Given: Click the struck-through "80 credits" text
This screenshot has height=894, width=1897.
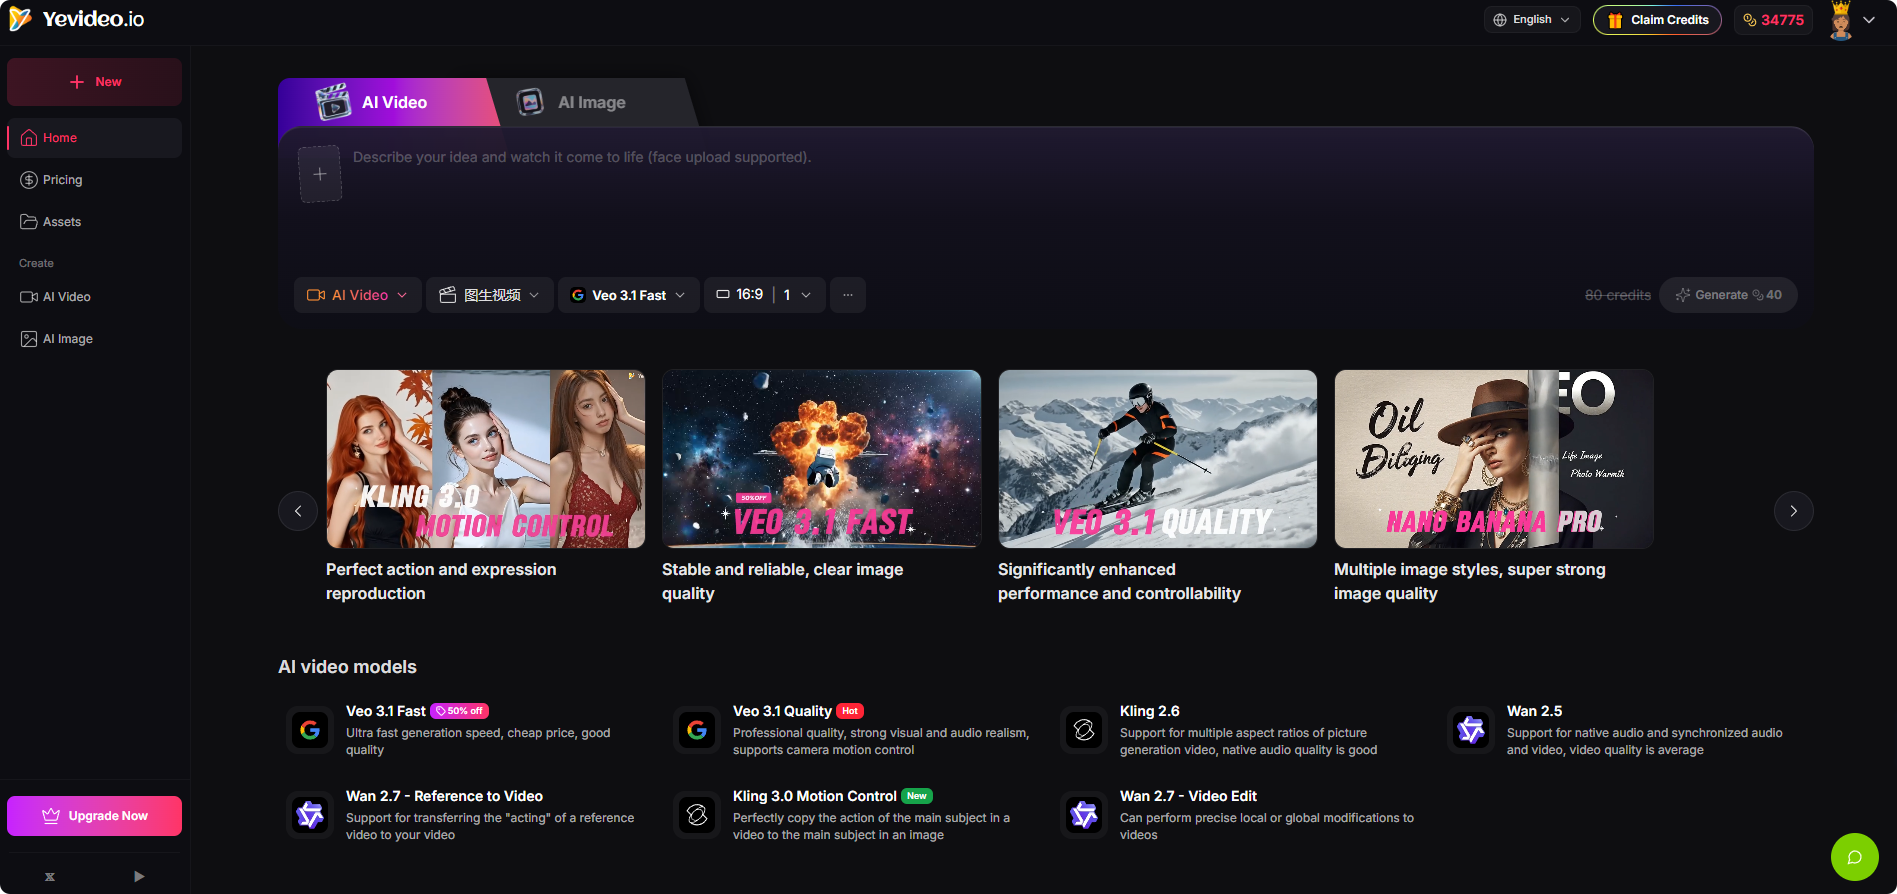Looking at the screenshot, I should (x=1618, y=295).
